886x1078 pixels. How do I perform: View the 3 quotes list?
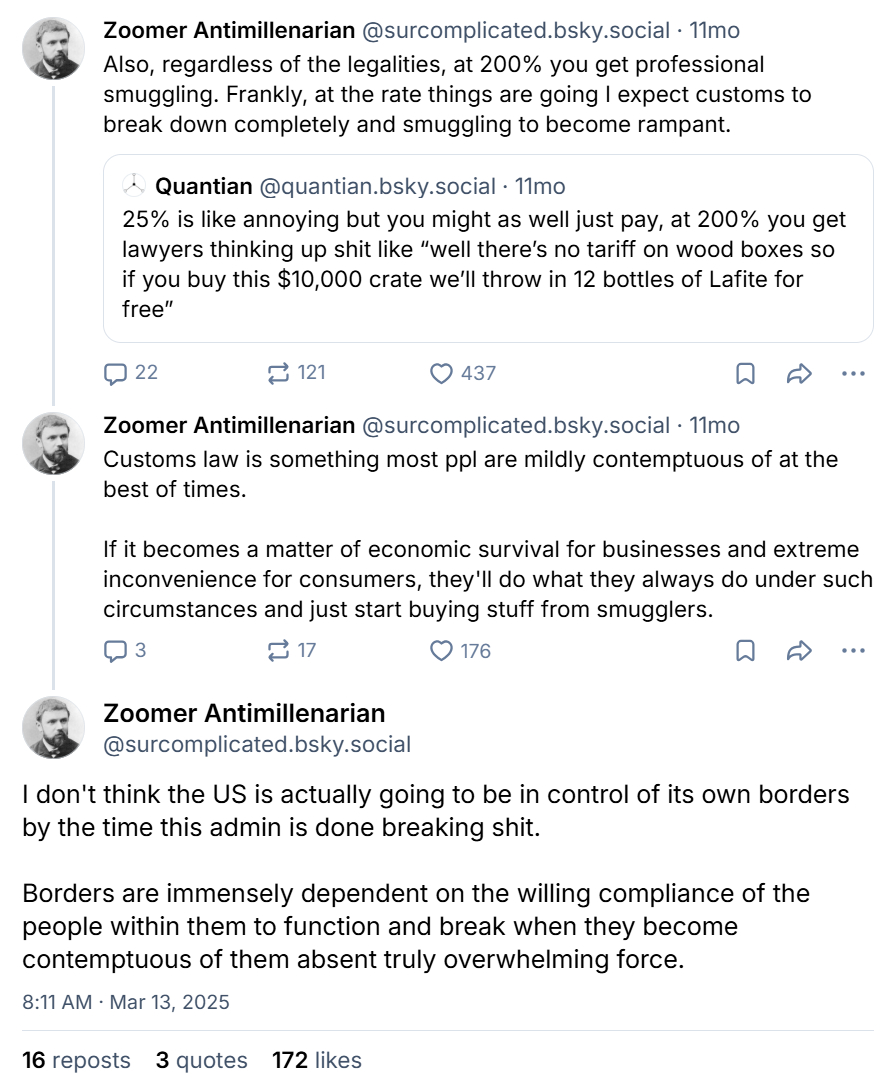tap(201, 1060)
